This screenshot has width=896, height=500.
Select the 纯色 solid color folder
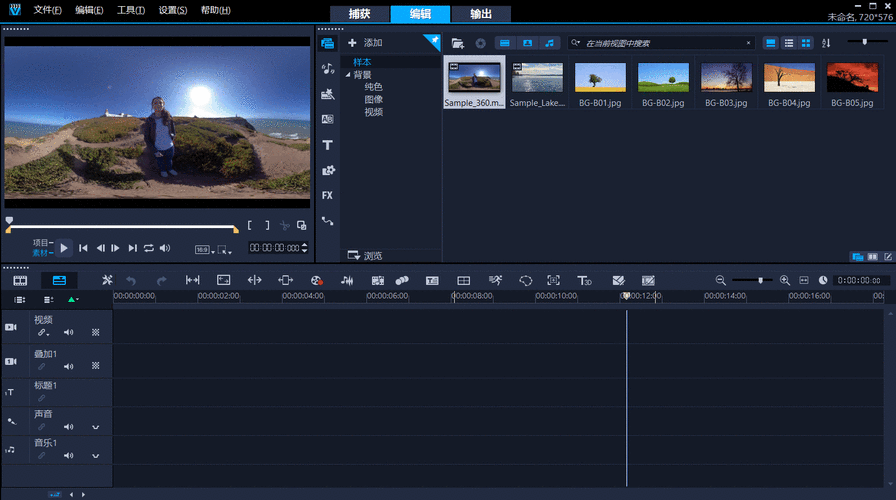pyautogui.click(x=374, y=87)
